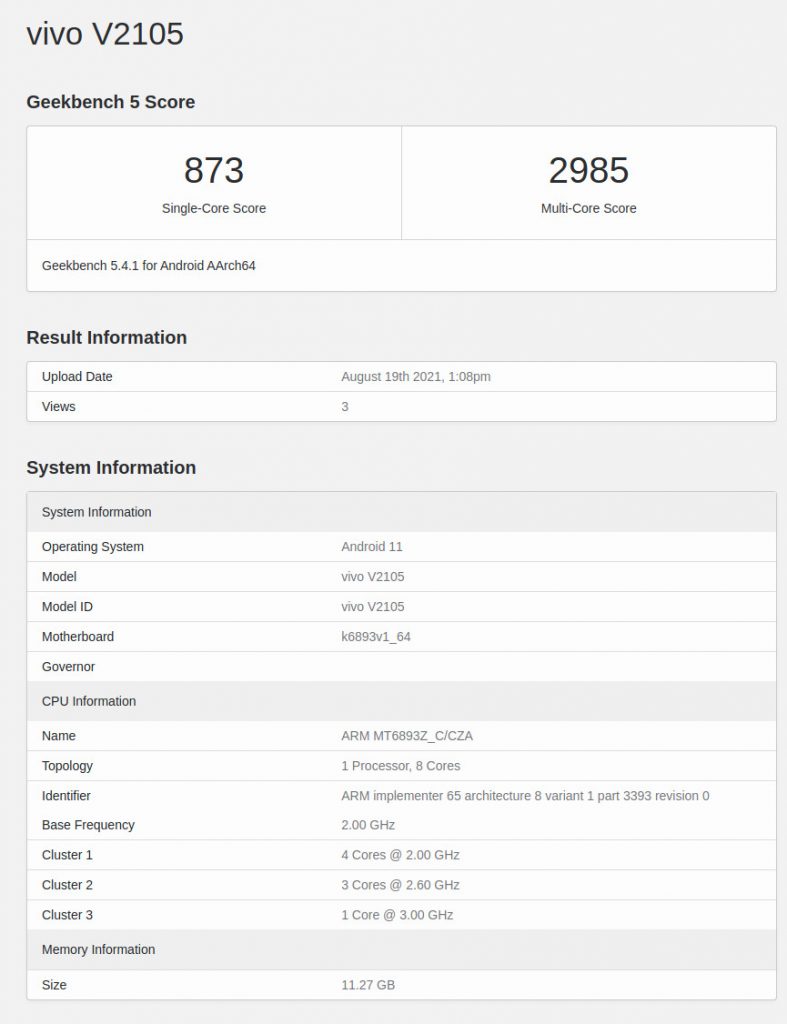Click the Topology label

click(67, 766)
